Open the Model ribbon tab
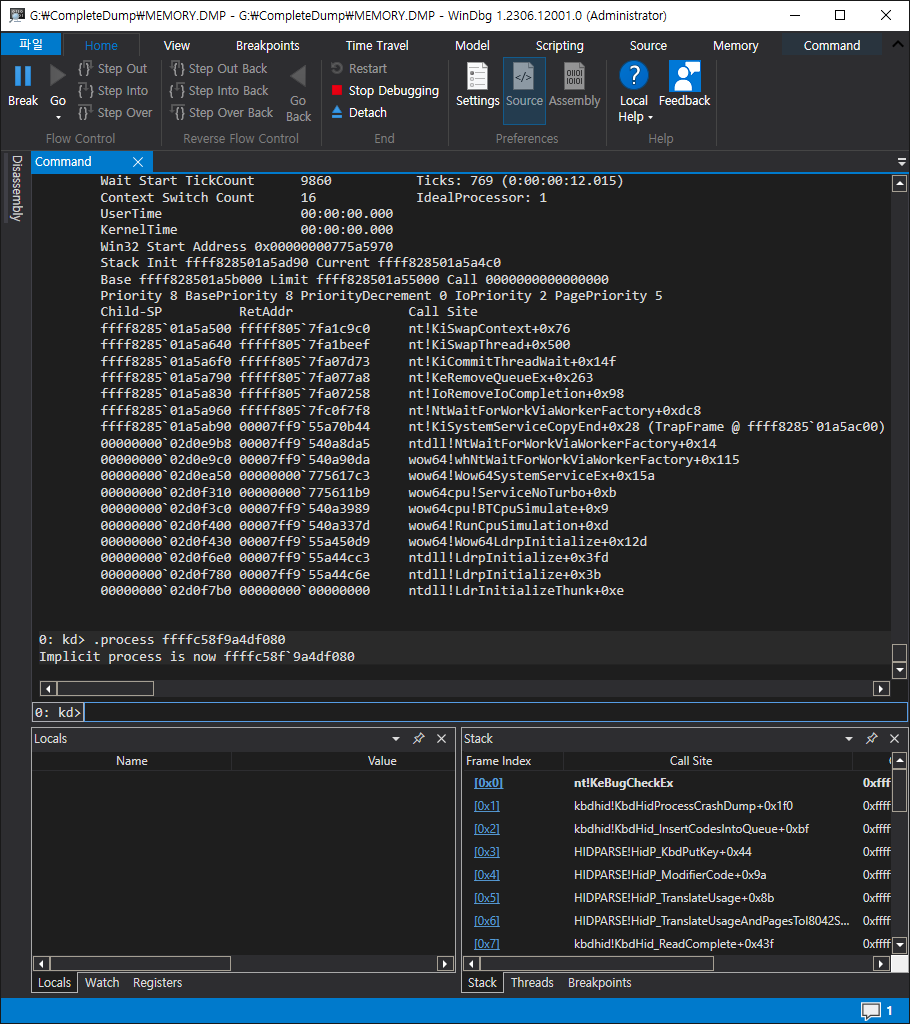The width and height of the screenshot is (910, 1024). [x=472, y=46]
